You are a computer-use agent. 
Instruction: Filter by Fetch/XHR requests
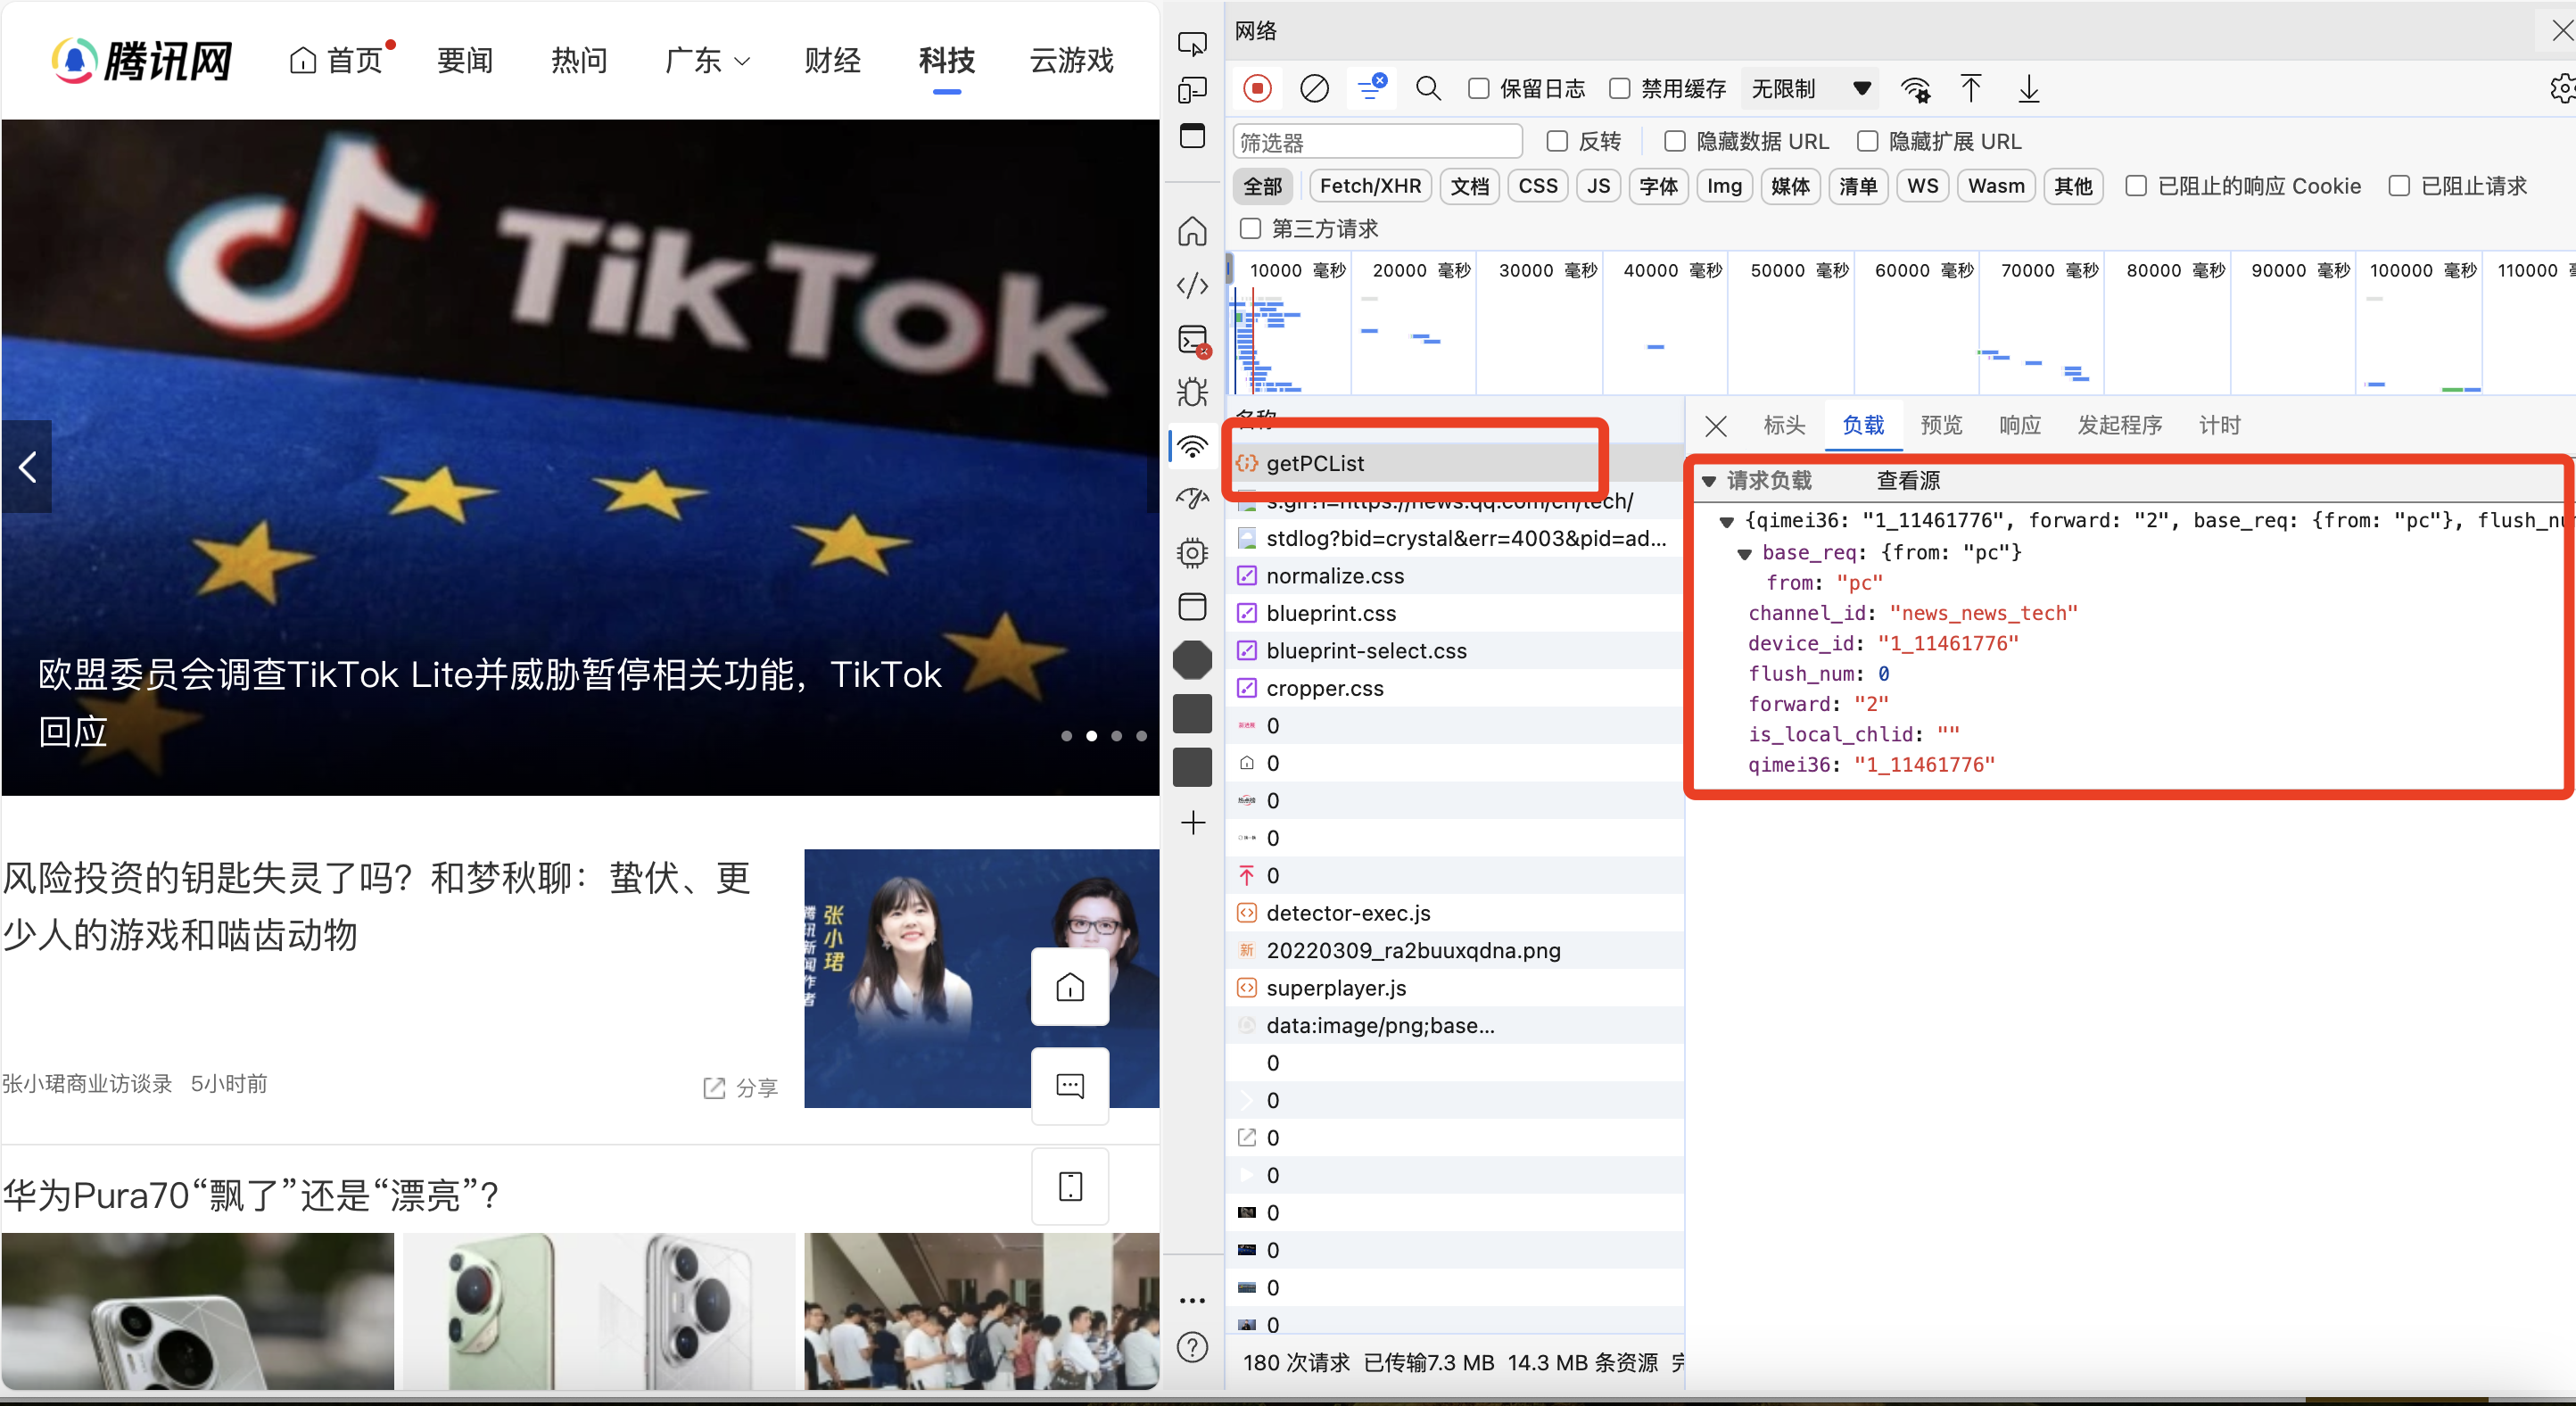(1370, 186)
